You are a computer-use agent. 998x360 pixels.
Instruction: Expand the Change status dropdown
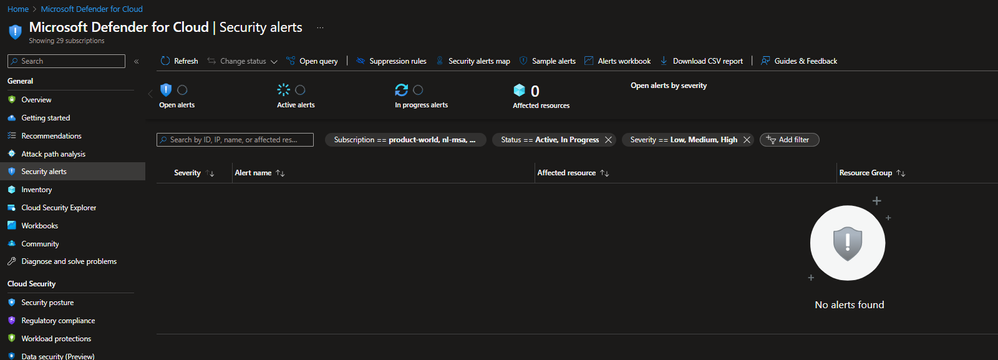tap(242, 61)
